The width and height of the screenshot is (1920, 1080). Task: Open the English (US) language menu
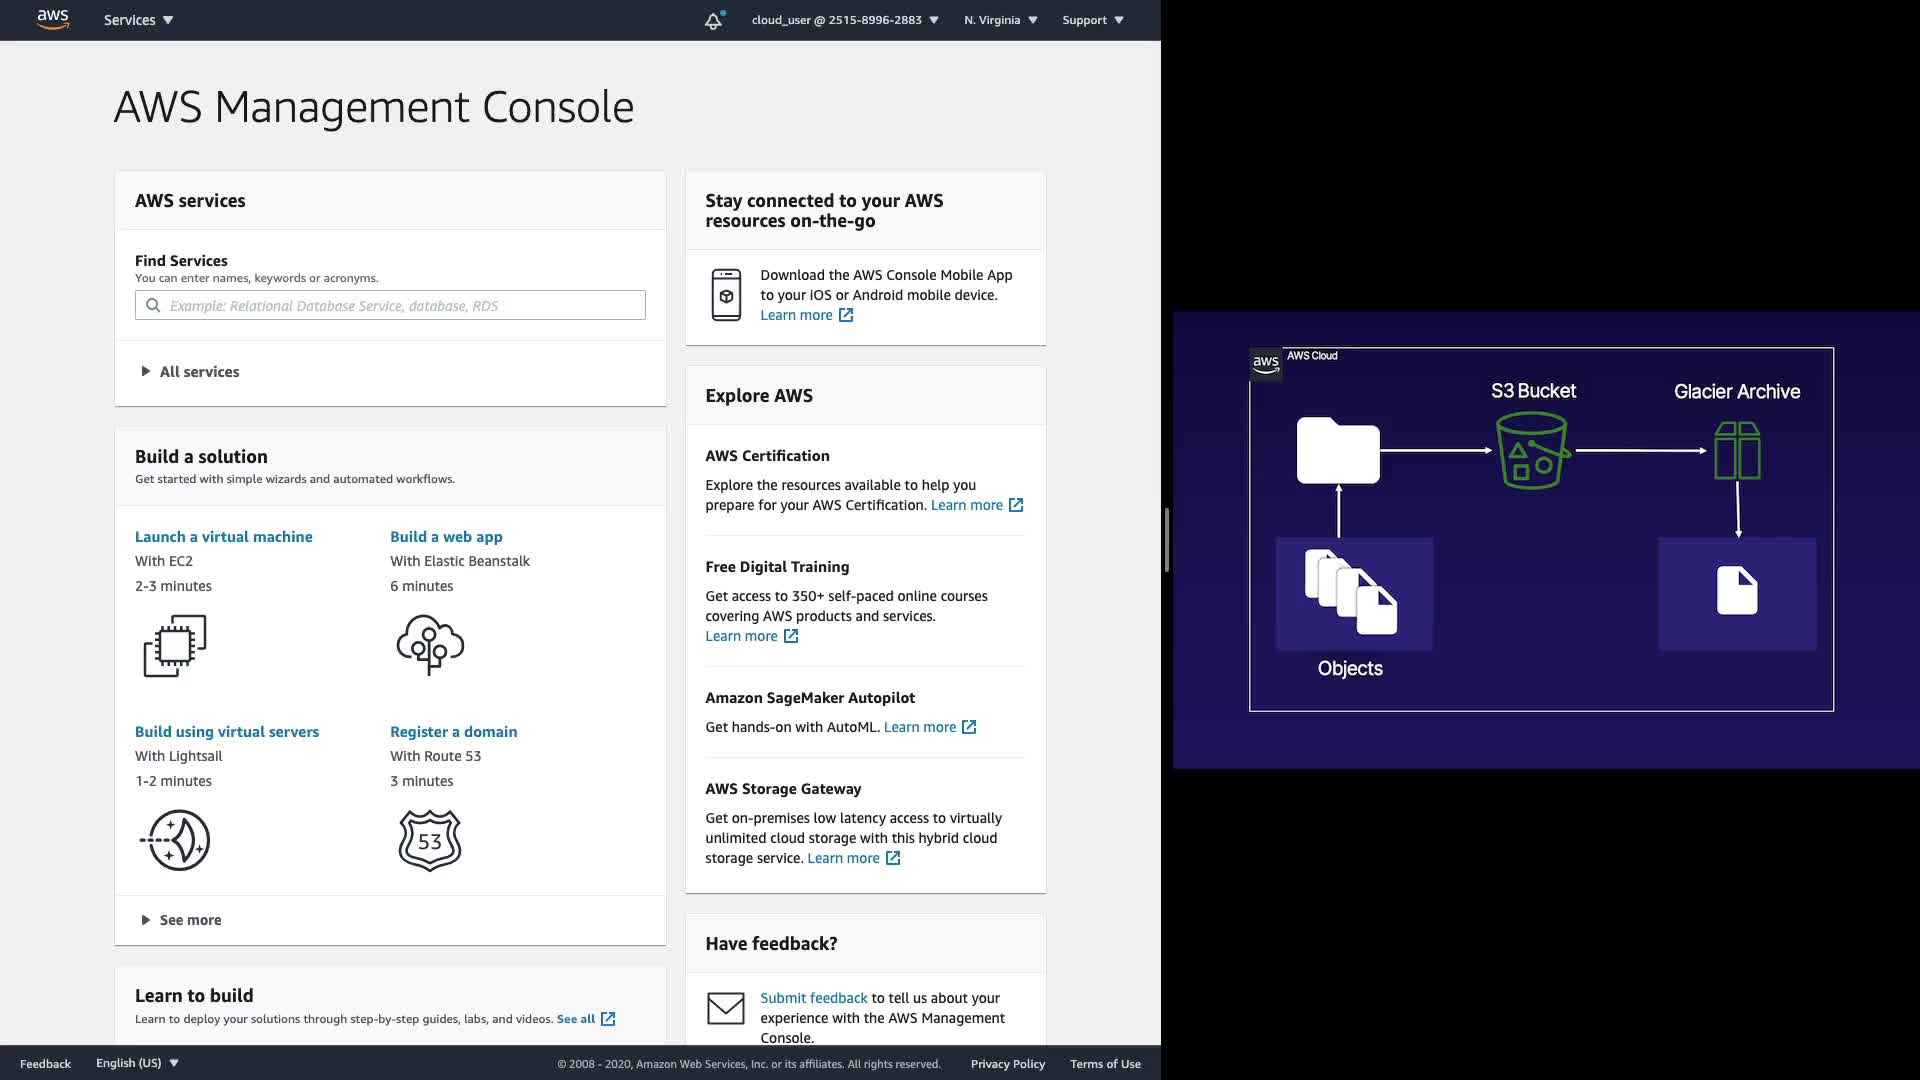[x=137, y=1063]
